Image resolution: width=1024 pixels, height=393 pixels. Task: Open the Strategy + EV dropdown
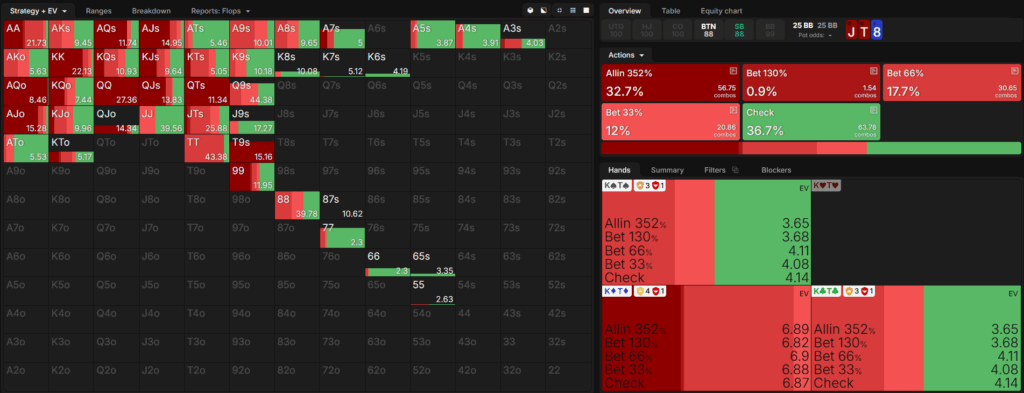[x=39, y=11]
